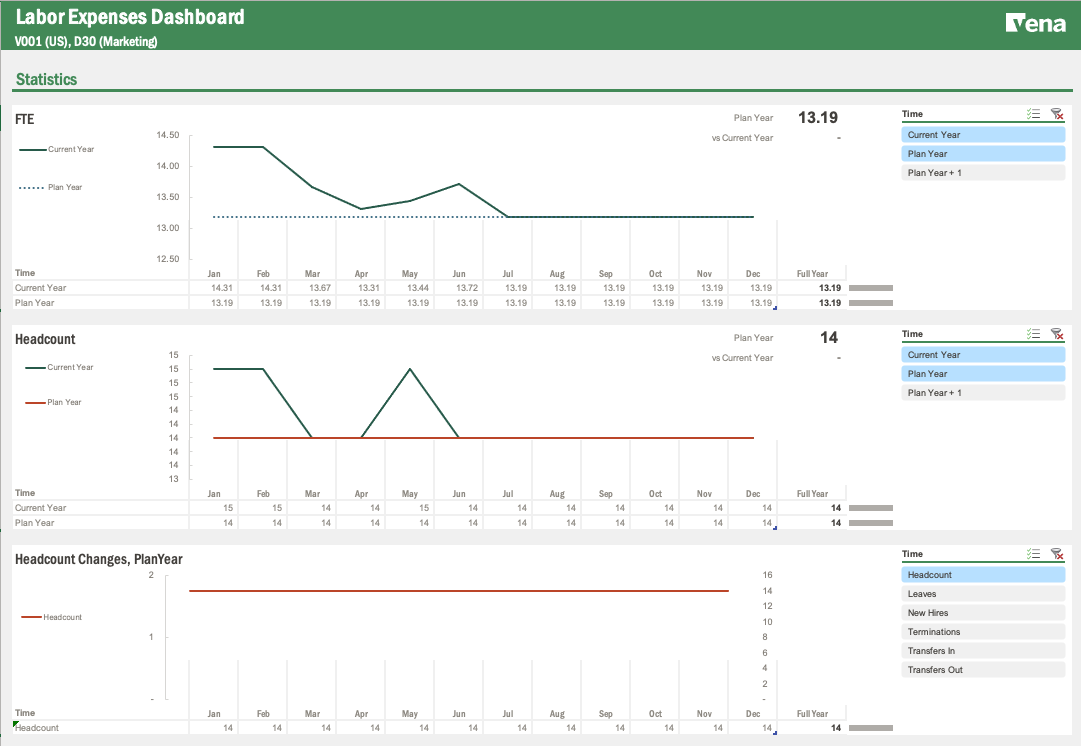Select 'Terminations' in Headcount Changes filter
Image resolution: width=1081 pixels, height=746 pixels.
[983, 631]
